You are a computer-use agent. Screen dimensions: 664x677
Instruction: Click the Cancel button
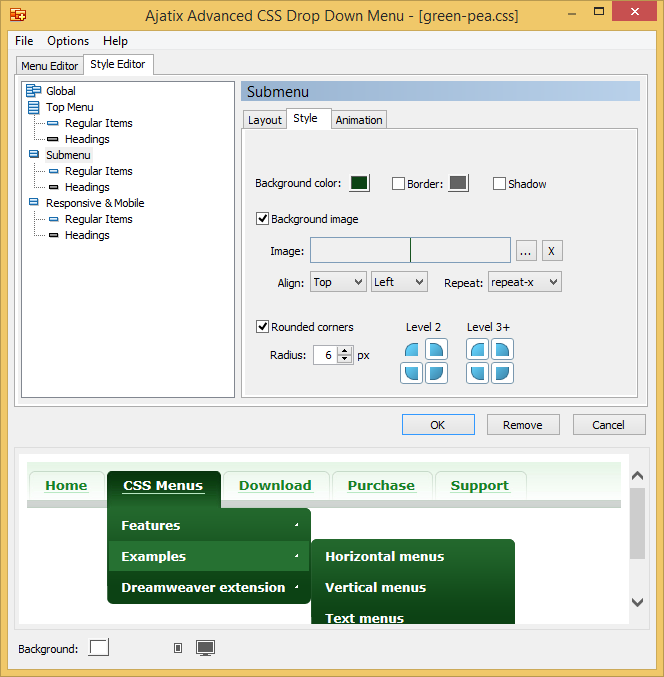[x=609, y=425]
